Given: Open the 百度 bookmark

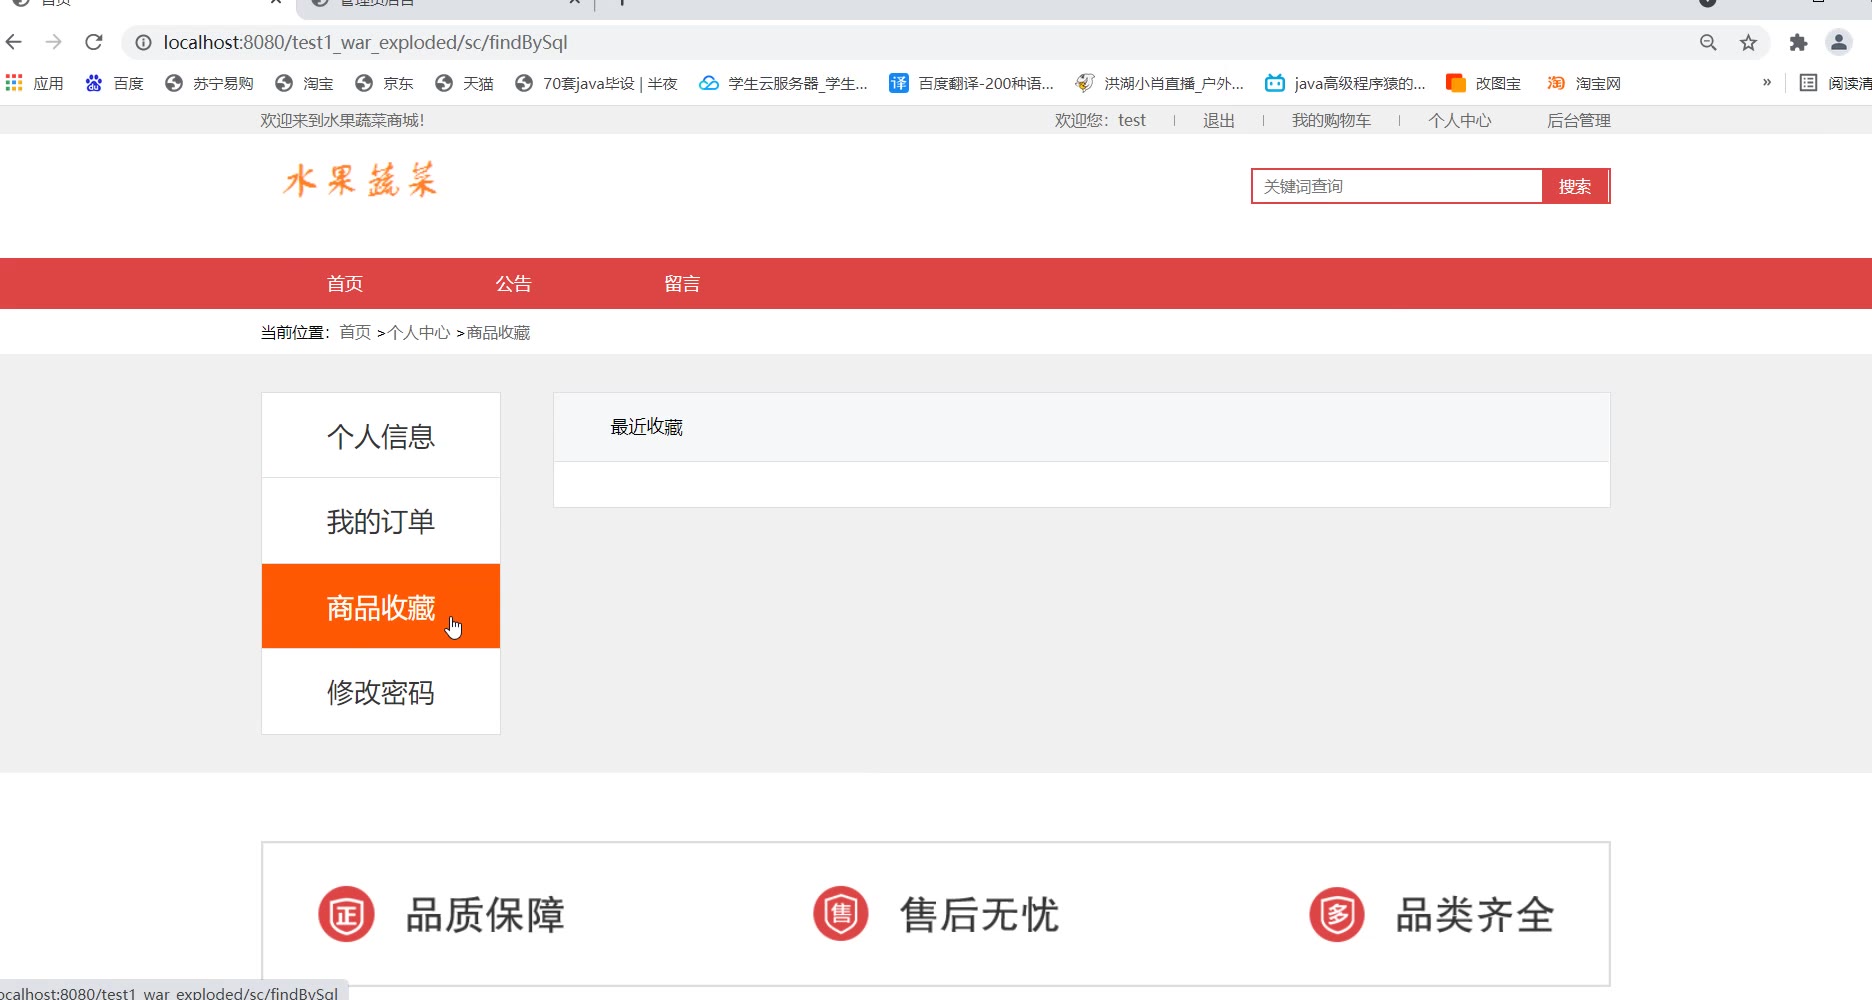Looking at the screenshot, I should coord(115,83).
